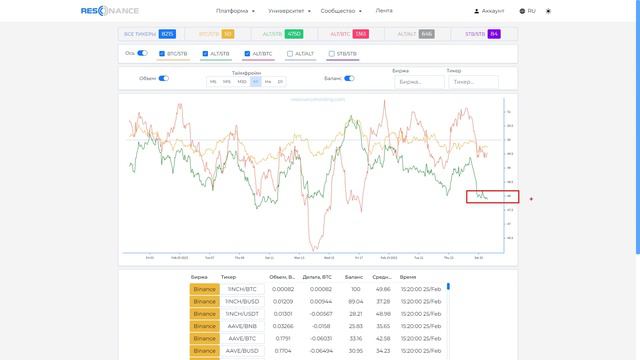Toggle the Баланс switch
Viewport: 640px width, 360px height.
[x=349, y=78]
